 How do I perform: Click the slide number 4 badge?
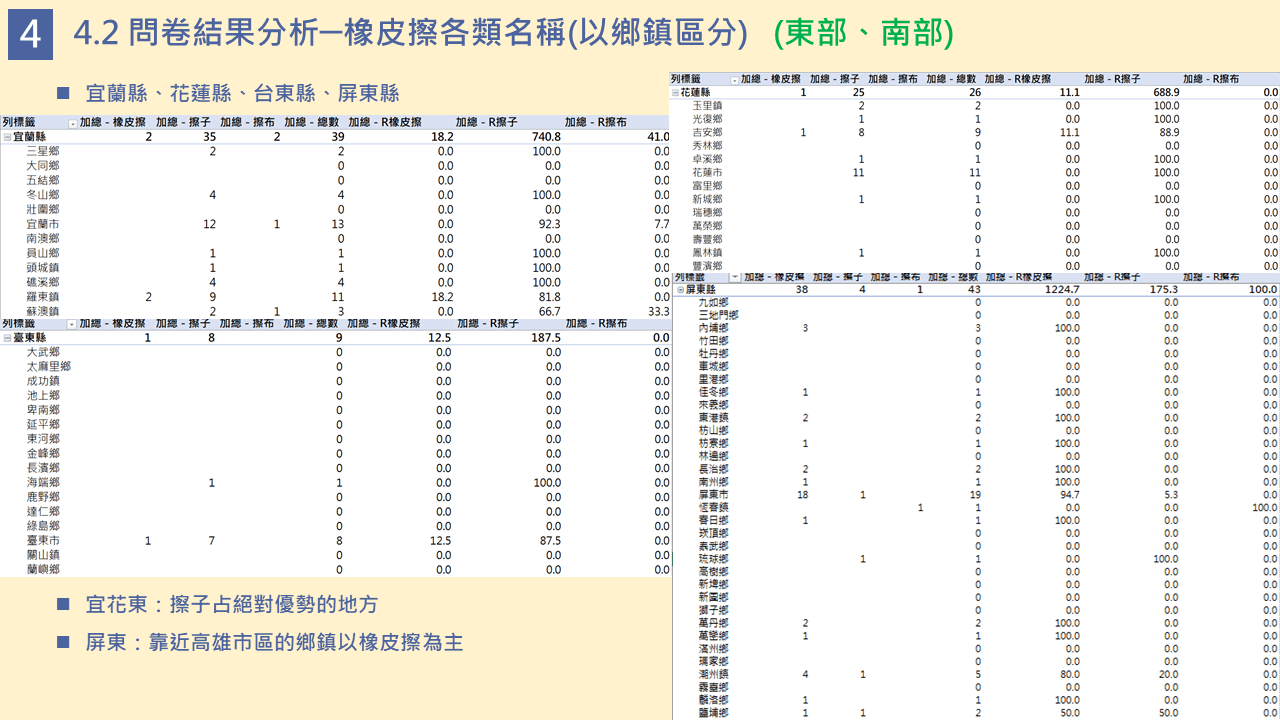(30, 35)
